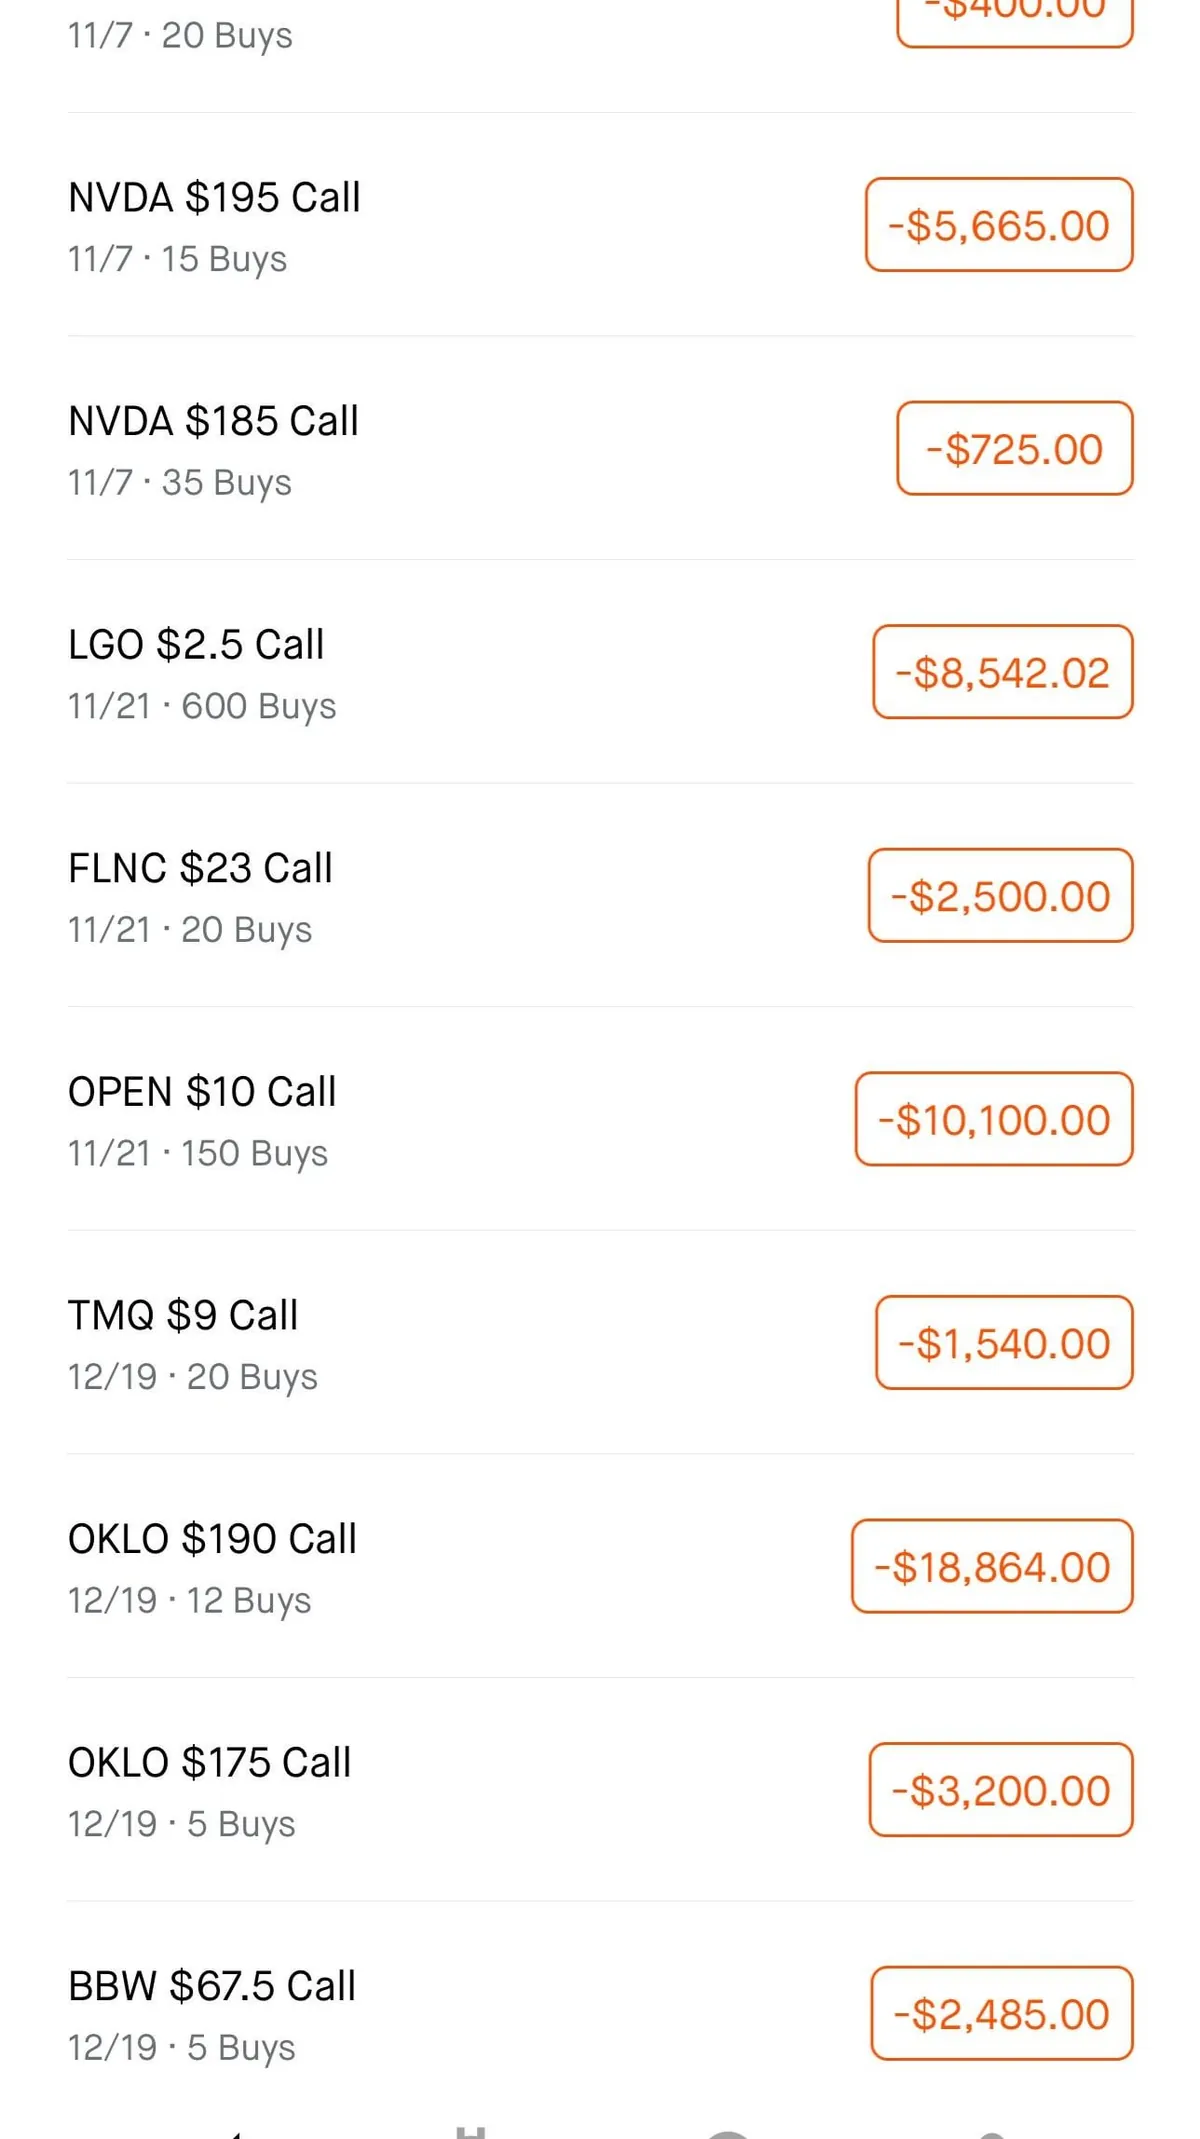Click the -$2,500.00 value button
Image resolution: width=1200 pixels, height=2139 pixels.
click(x=1000, y=896)
